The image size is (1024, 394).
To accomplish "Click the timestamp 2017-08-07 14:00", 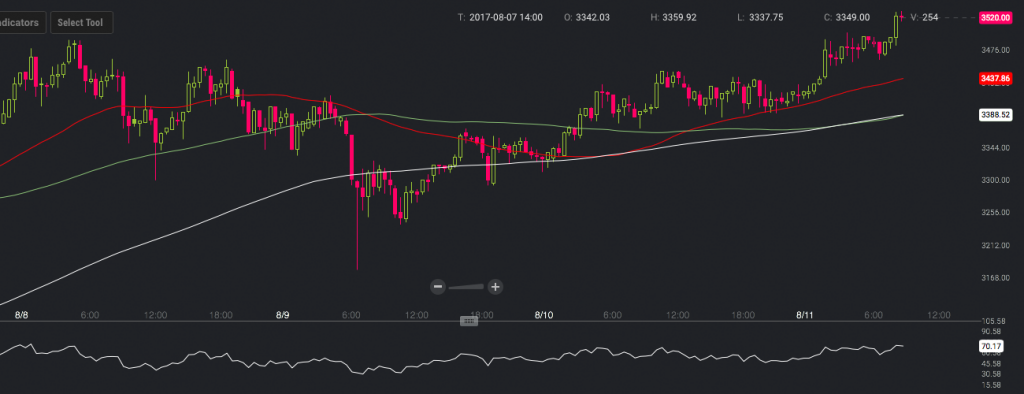I will (505, 18).
